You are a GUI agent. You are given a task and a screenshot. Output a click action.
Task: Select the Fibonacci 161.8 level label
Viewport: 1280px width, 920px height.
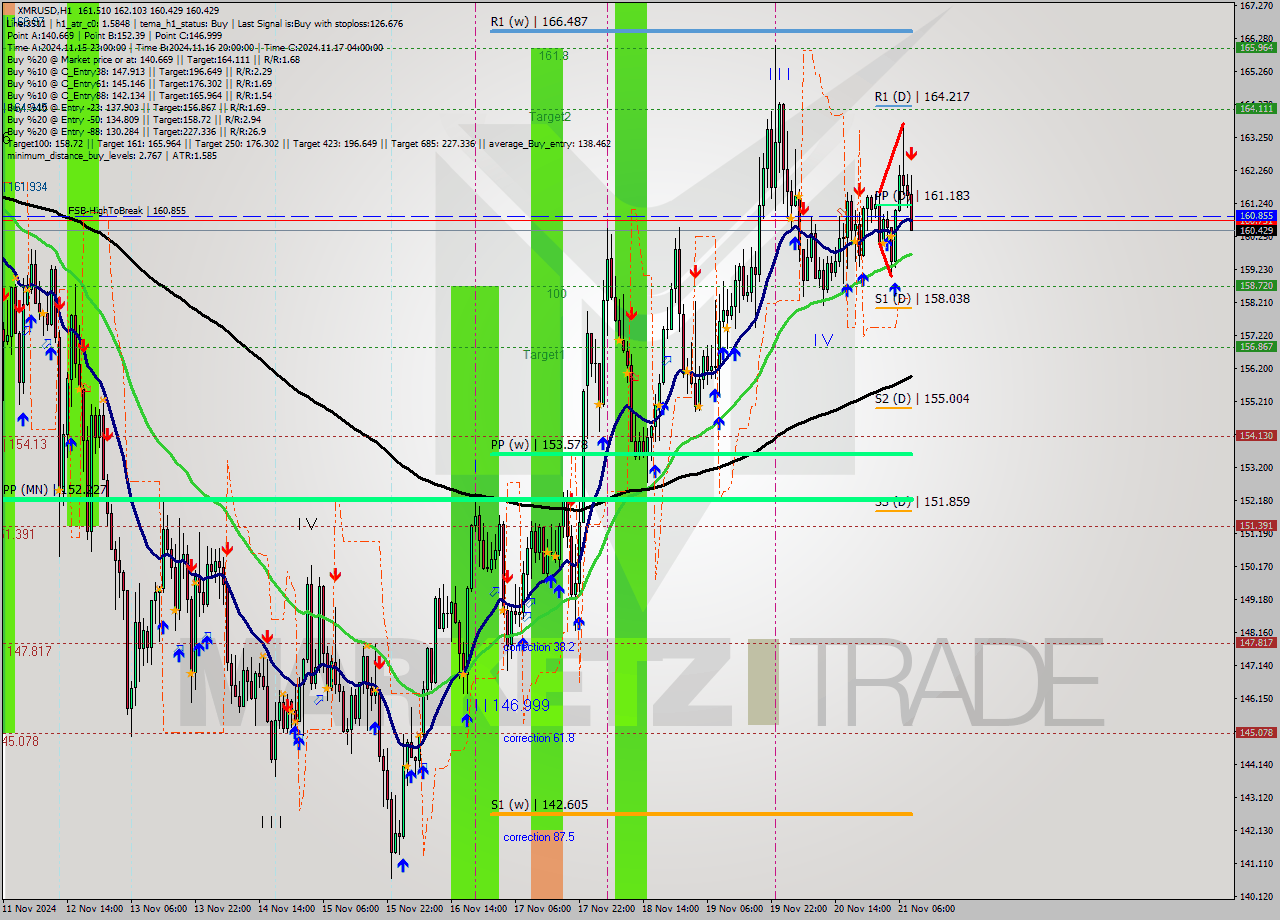(x=554, y=56)
